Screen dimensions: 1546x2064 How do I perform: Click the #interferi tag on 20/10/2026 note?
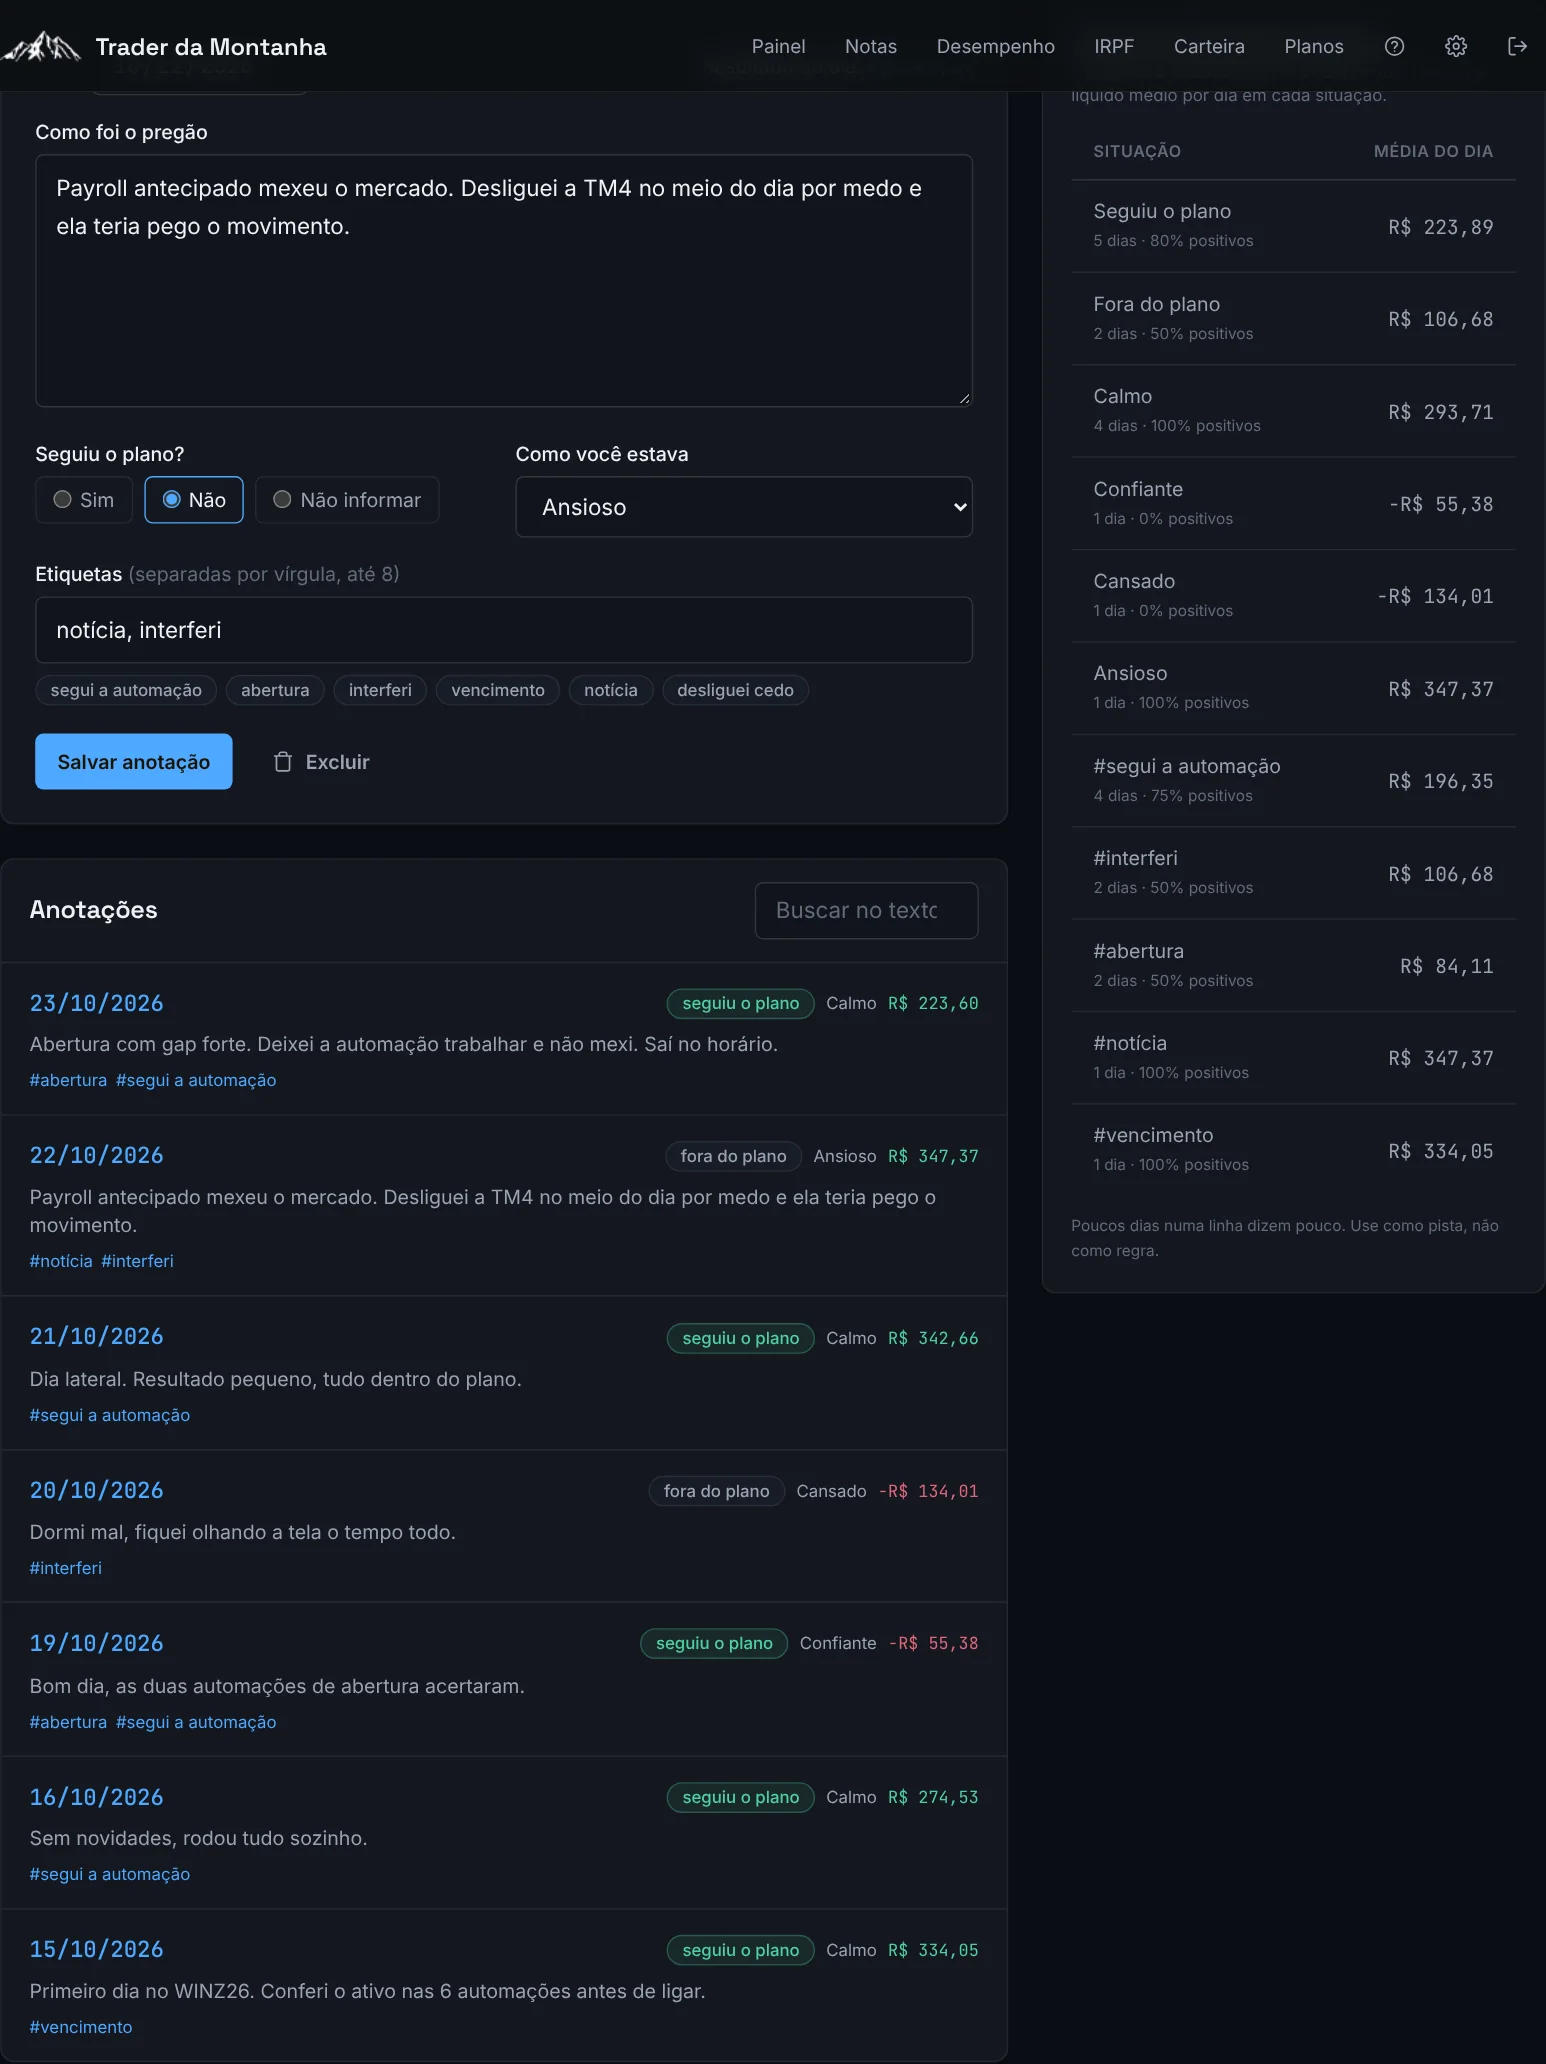point(66,1568)
